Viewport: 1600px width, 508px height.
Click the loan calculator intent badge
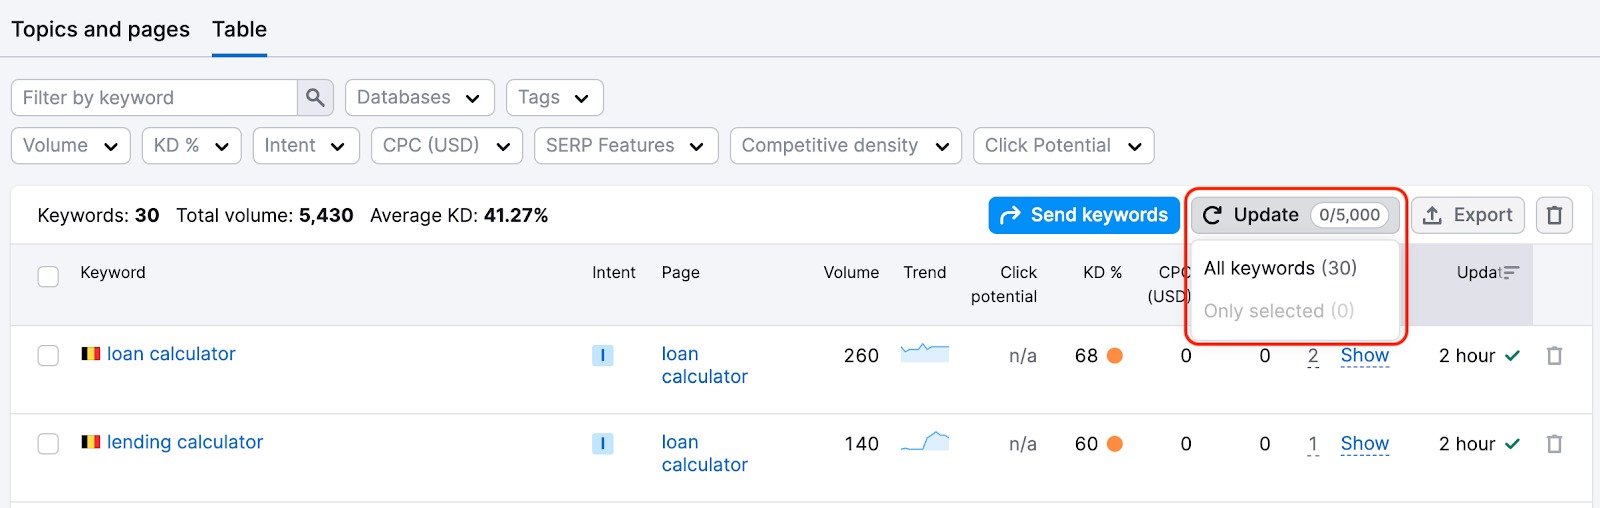(602, 356)
